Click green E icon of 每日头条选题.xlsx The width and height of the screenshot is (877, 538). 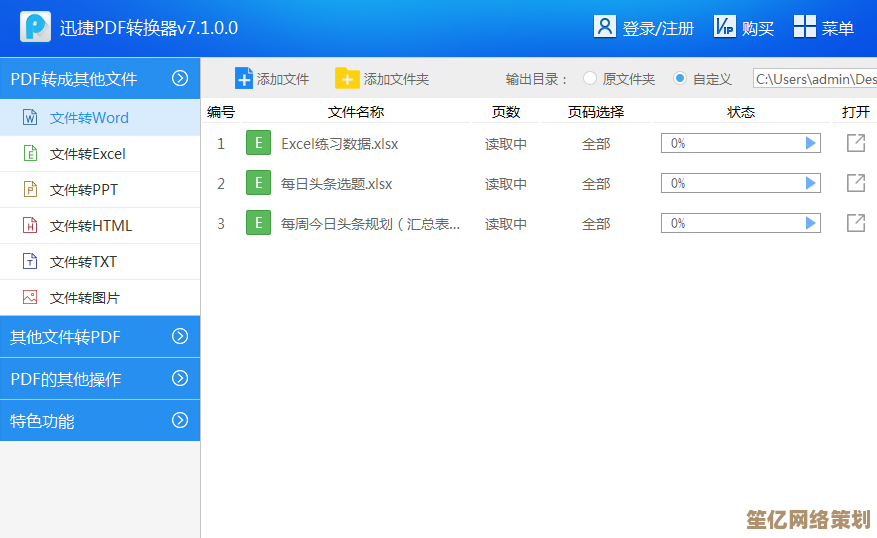tap(258, 182)
